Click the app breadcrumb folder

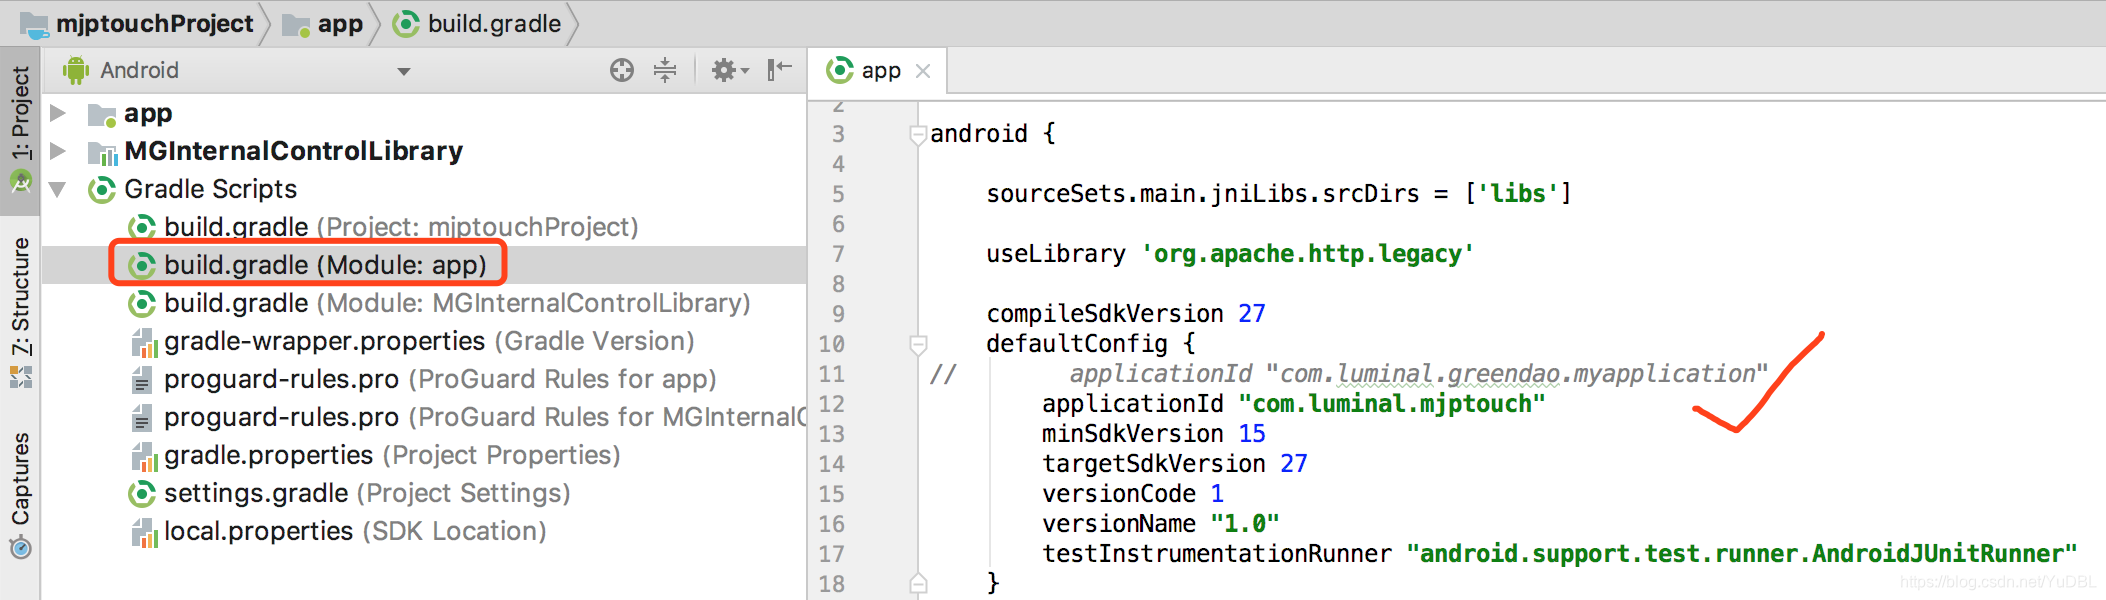[322, 24]
